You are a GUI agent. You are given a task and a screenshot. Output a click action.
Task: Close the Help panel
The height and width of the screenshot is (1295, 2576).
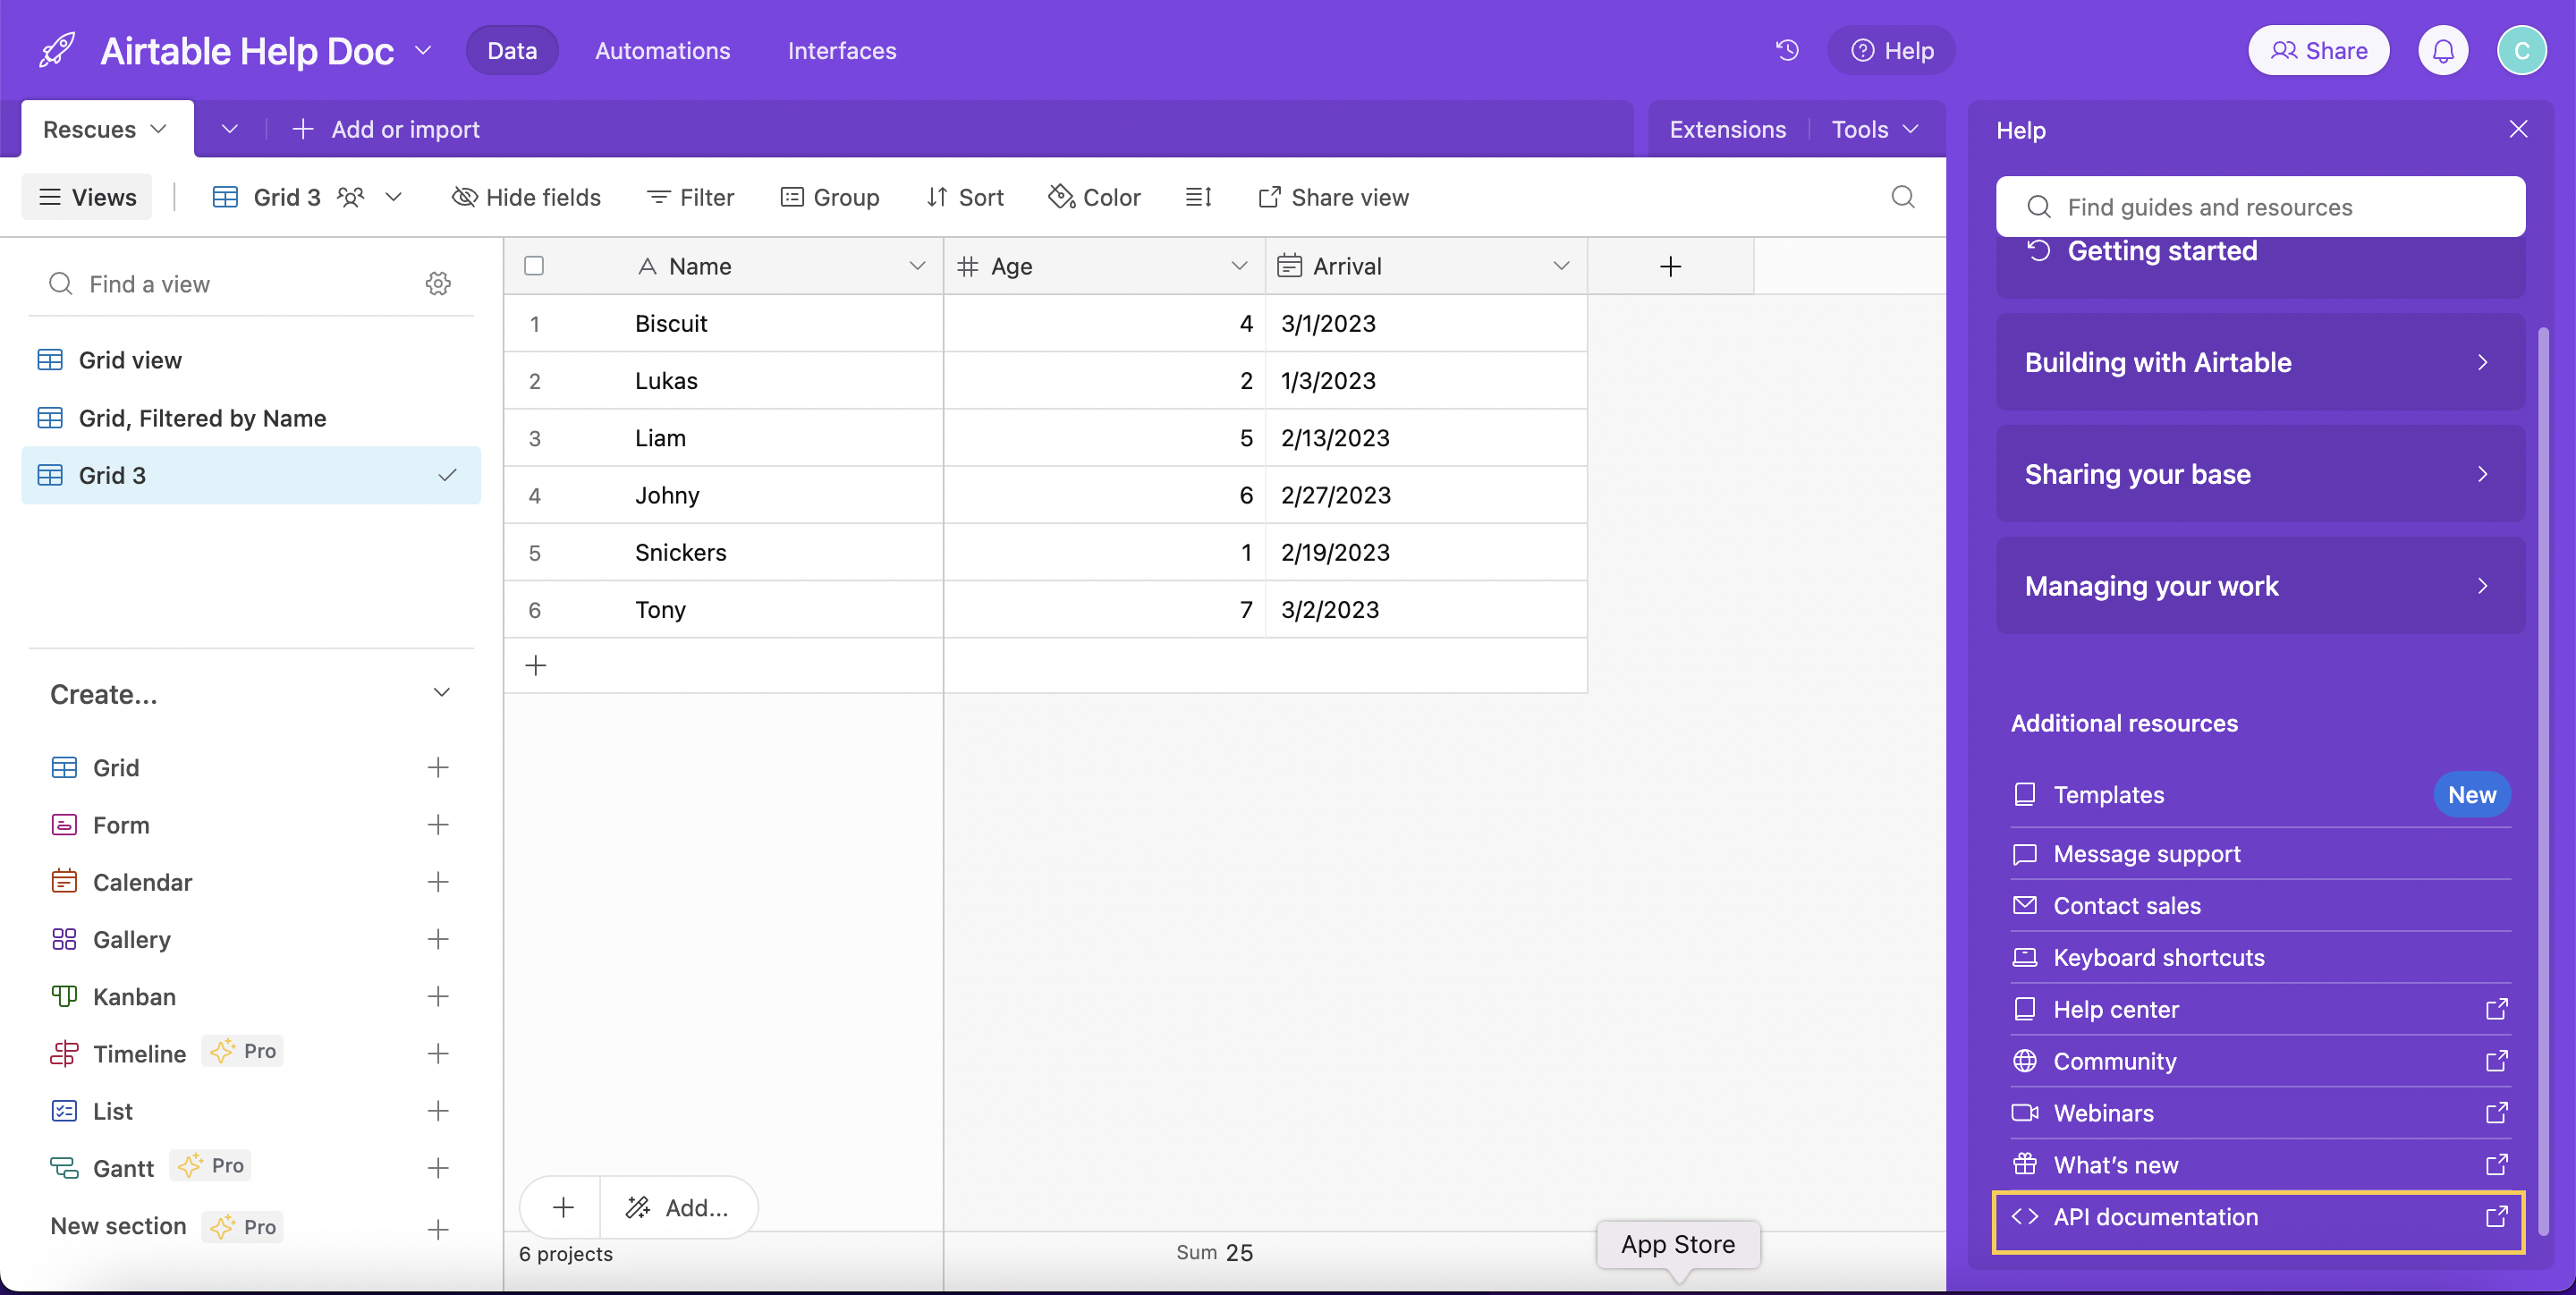point(2518,129)
